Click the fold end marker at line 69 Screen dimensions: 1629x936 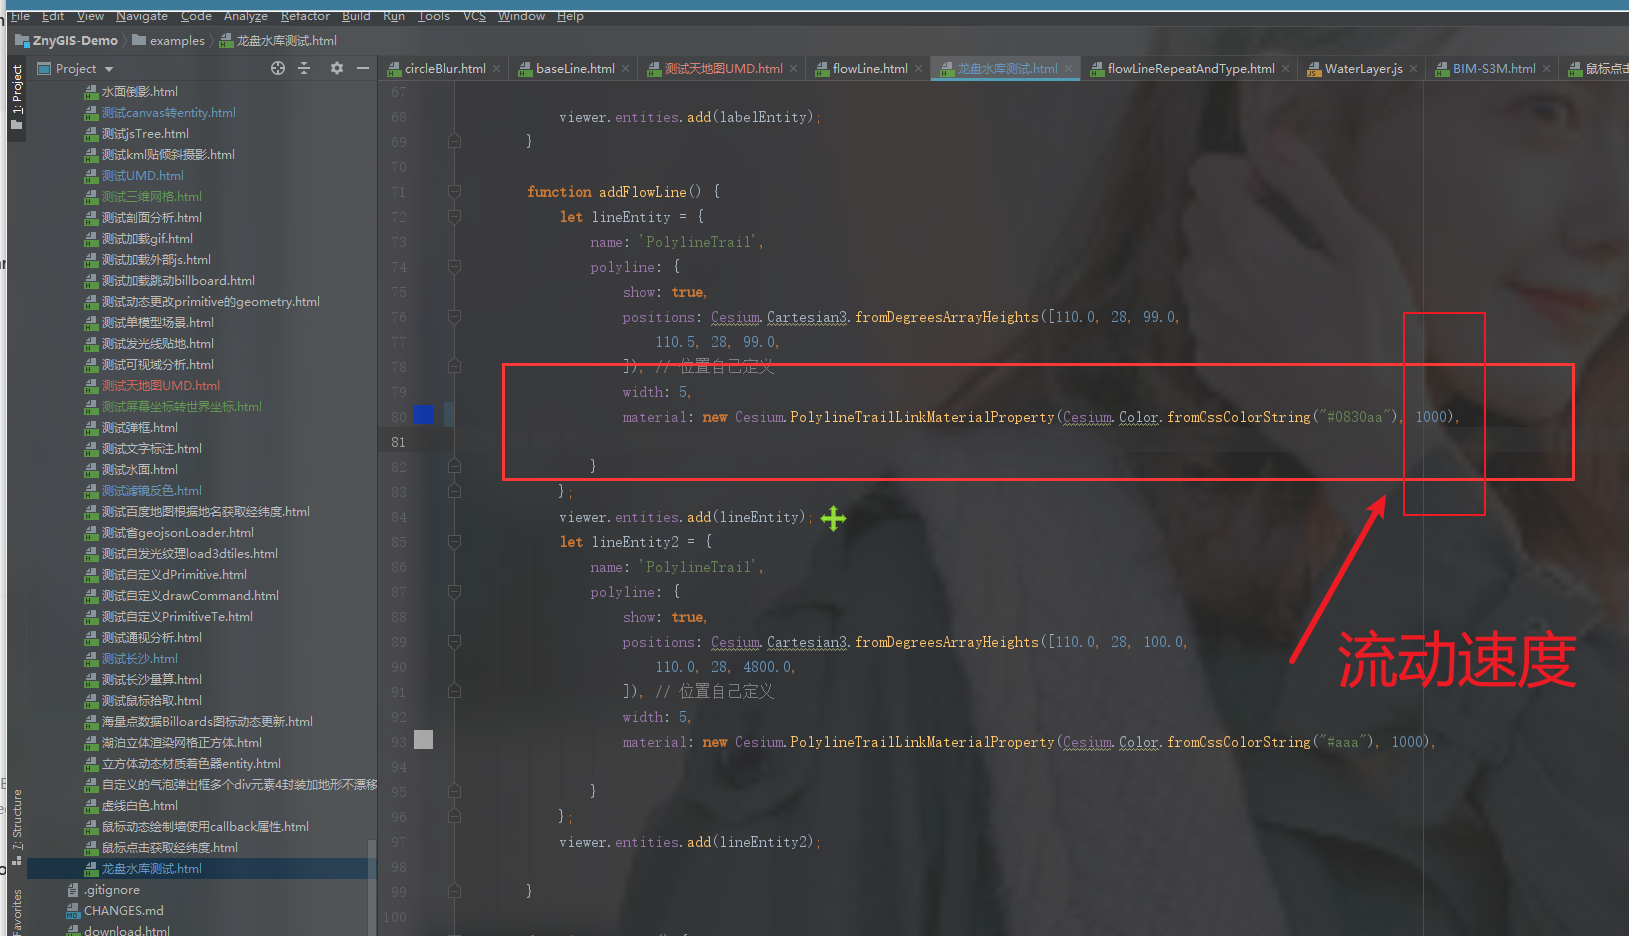454,141
